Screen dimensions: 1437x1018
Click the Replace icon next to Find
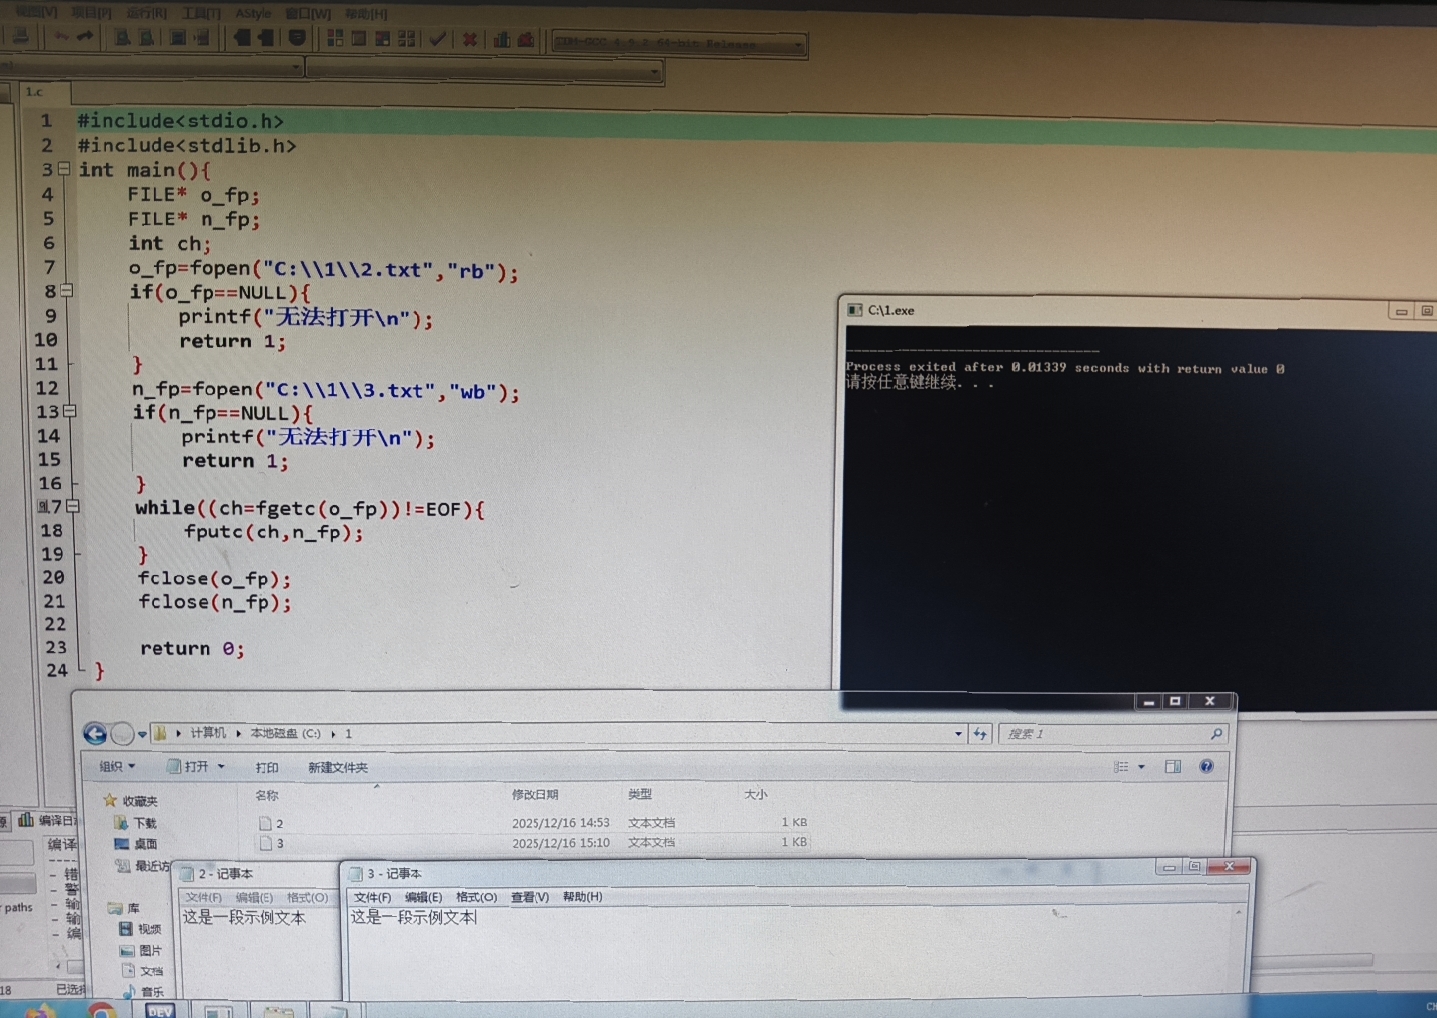tap(146, 38)
